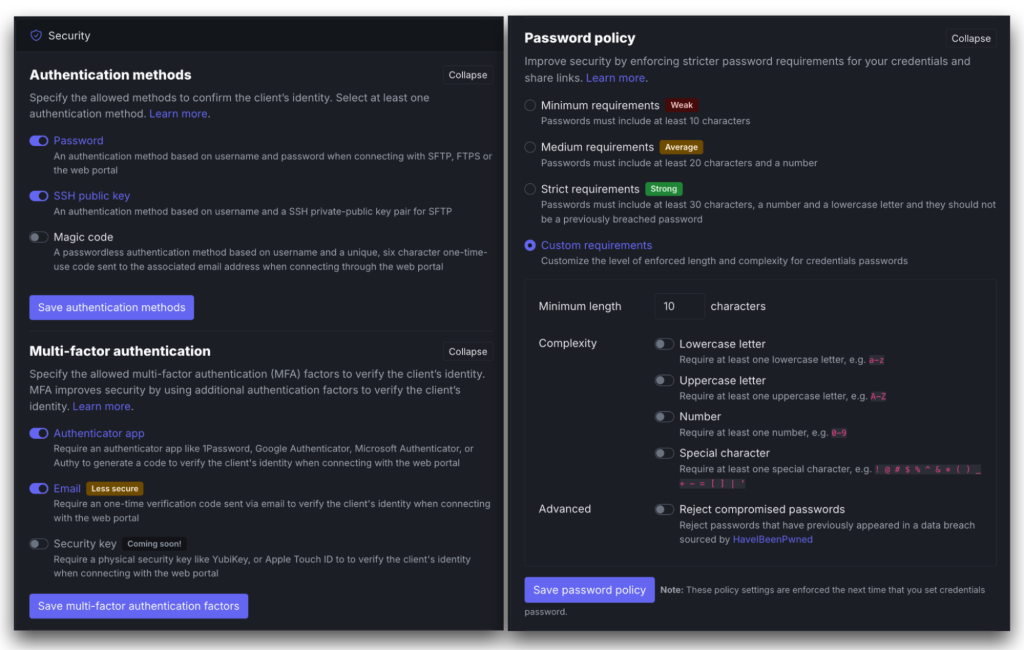
Task: Turn off Email MFA toggle
Action: point(39,489)
